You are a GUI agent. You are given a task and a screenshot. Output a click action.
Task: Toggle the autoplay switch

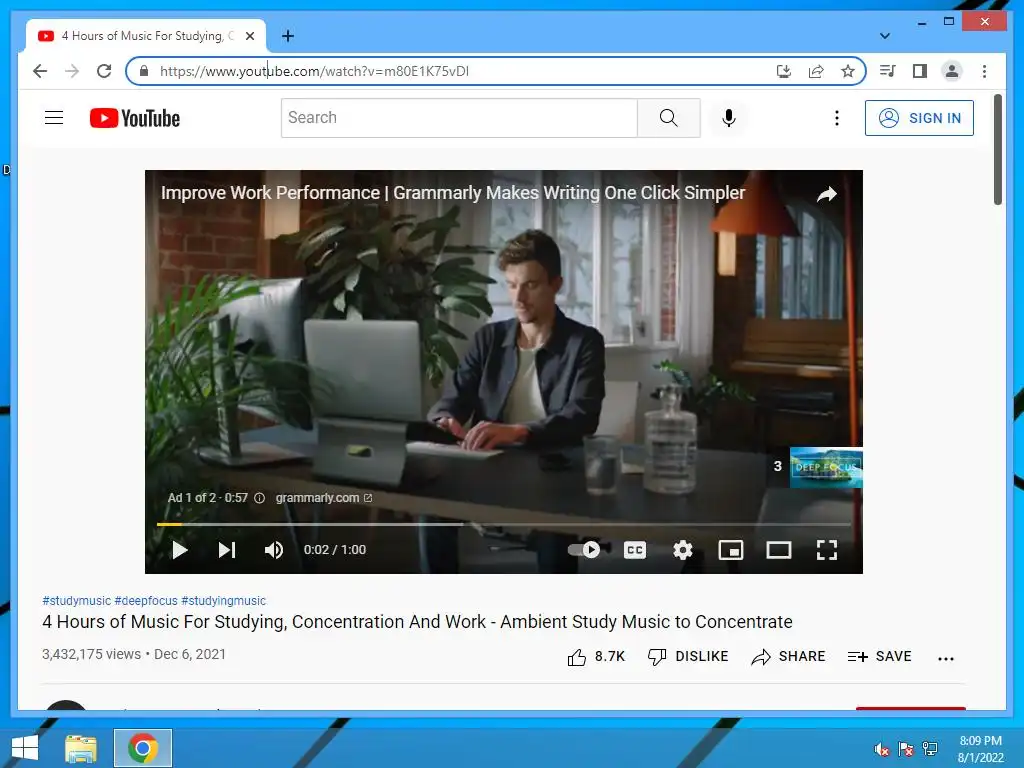coord(584,550)
